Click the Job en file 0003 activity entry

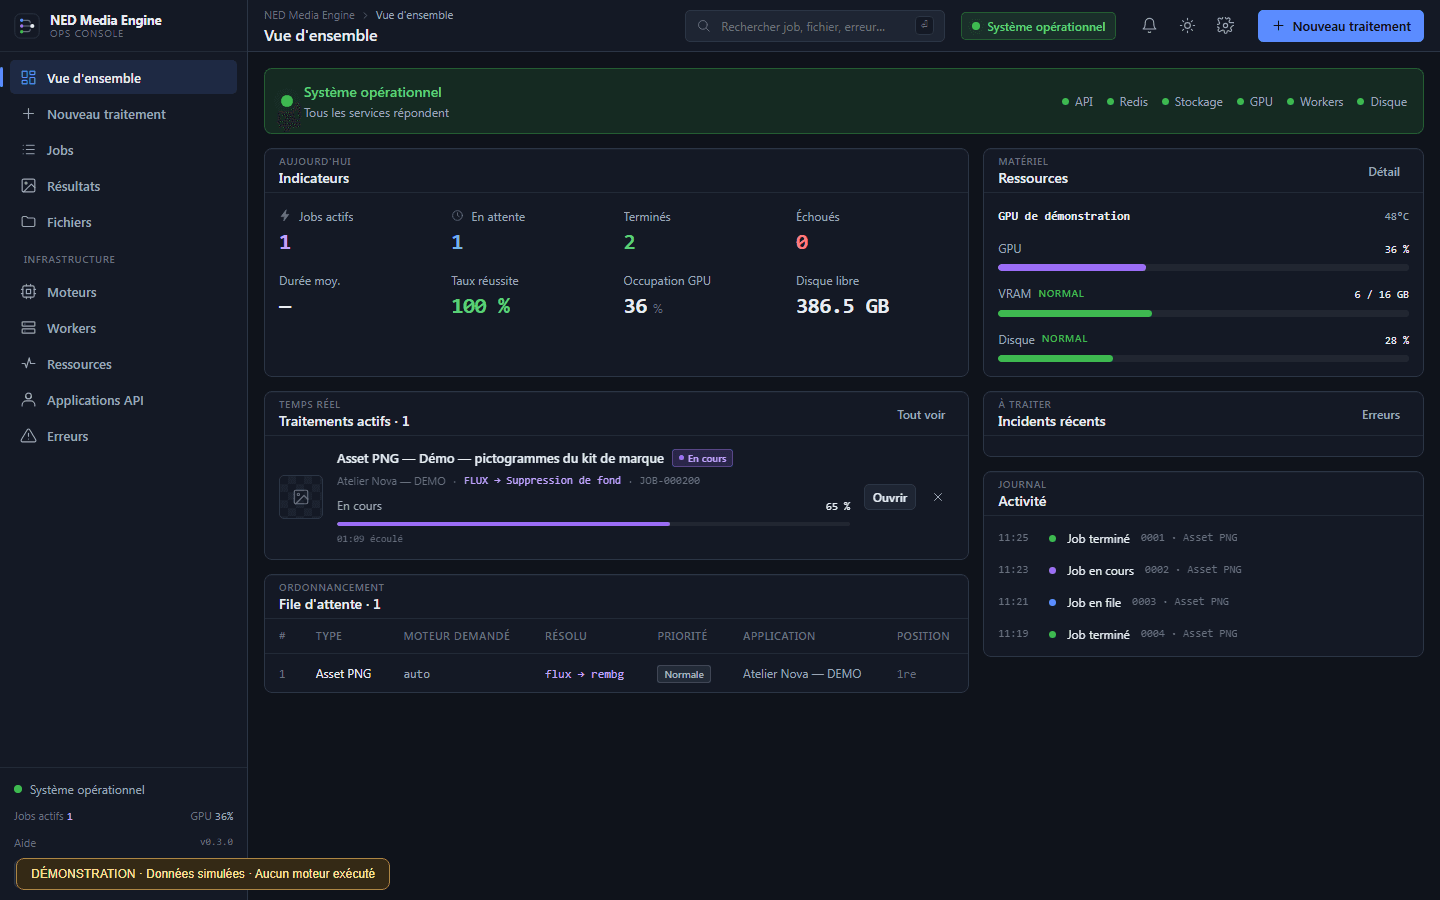pos(1203,602)
